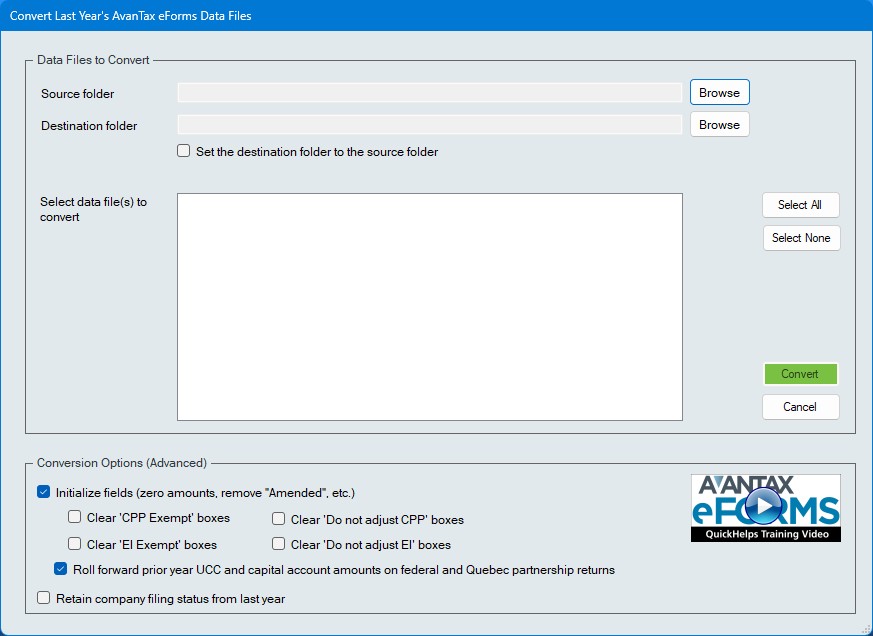Click the Destination folder path field
873x636 pixels.
coord(430,125)
